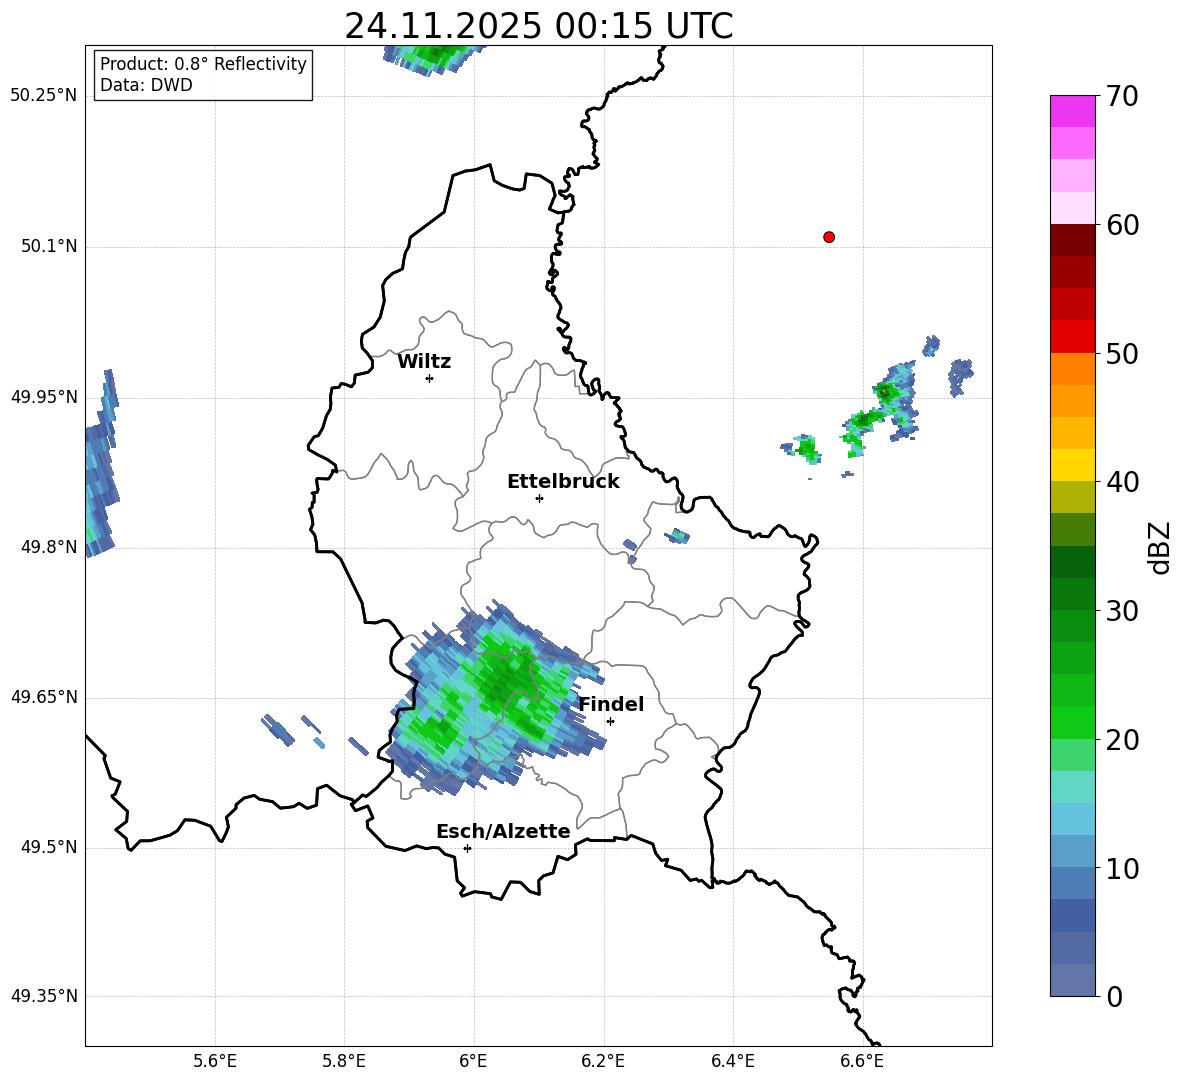Click the 0 tick on colorbar

1114,996
